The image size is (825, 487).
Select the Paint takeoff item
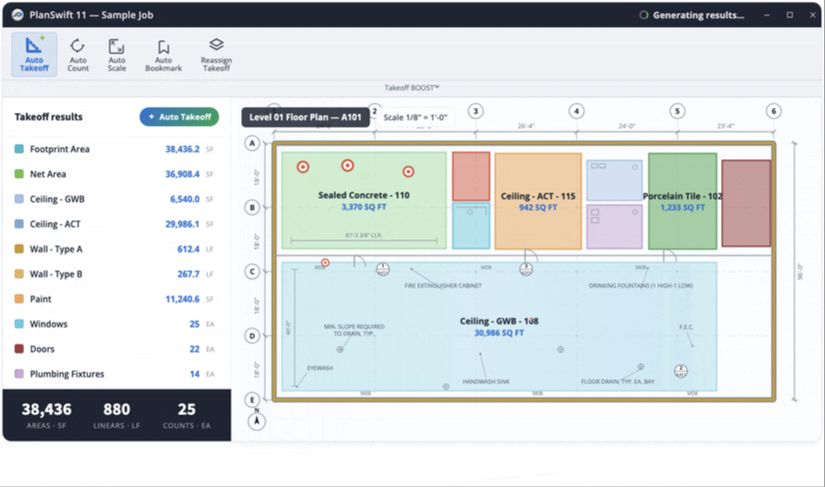pyautogui.click(x=115, y=299)
